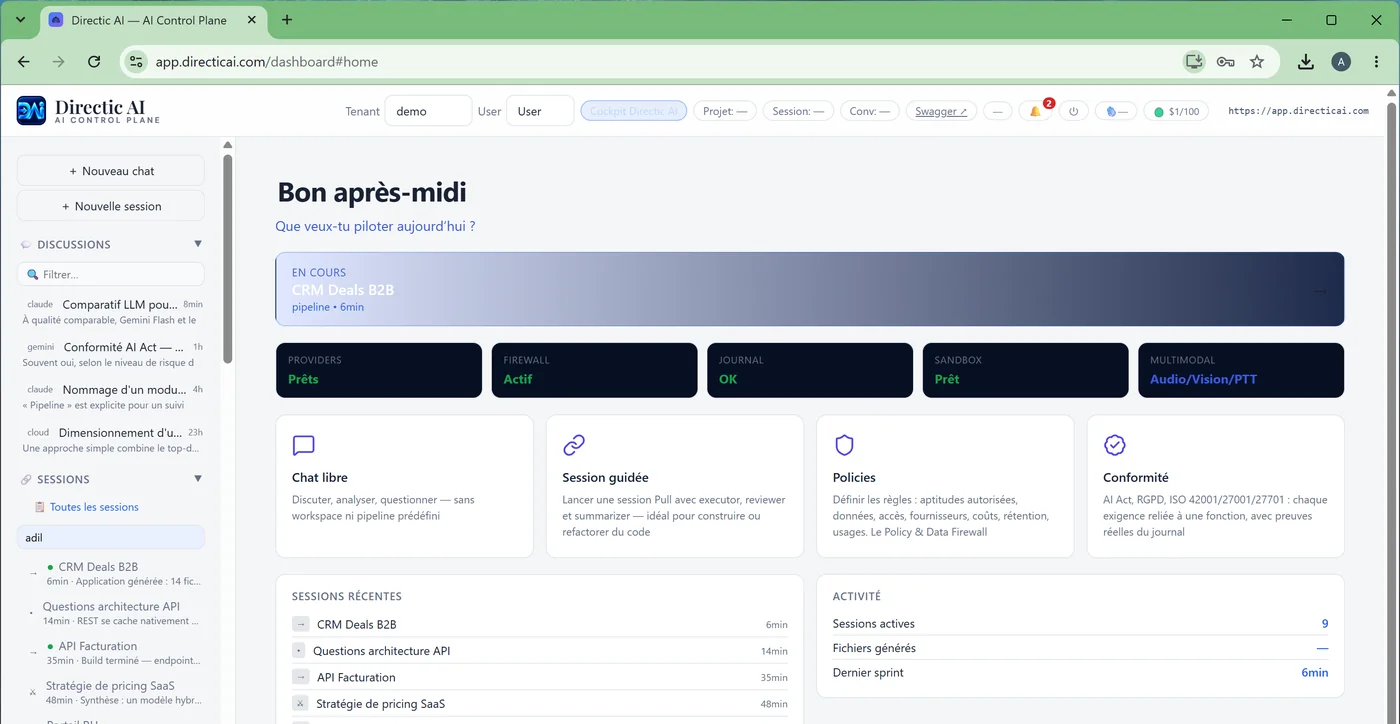Reload the page with the browser refresh icon

click(94, 62)
